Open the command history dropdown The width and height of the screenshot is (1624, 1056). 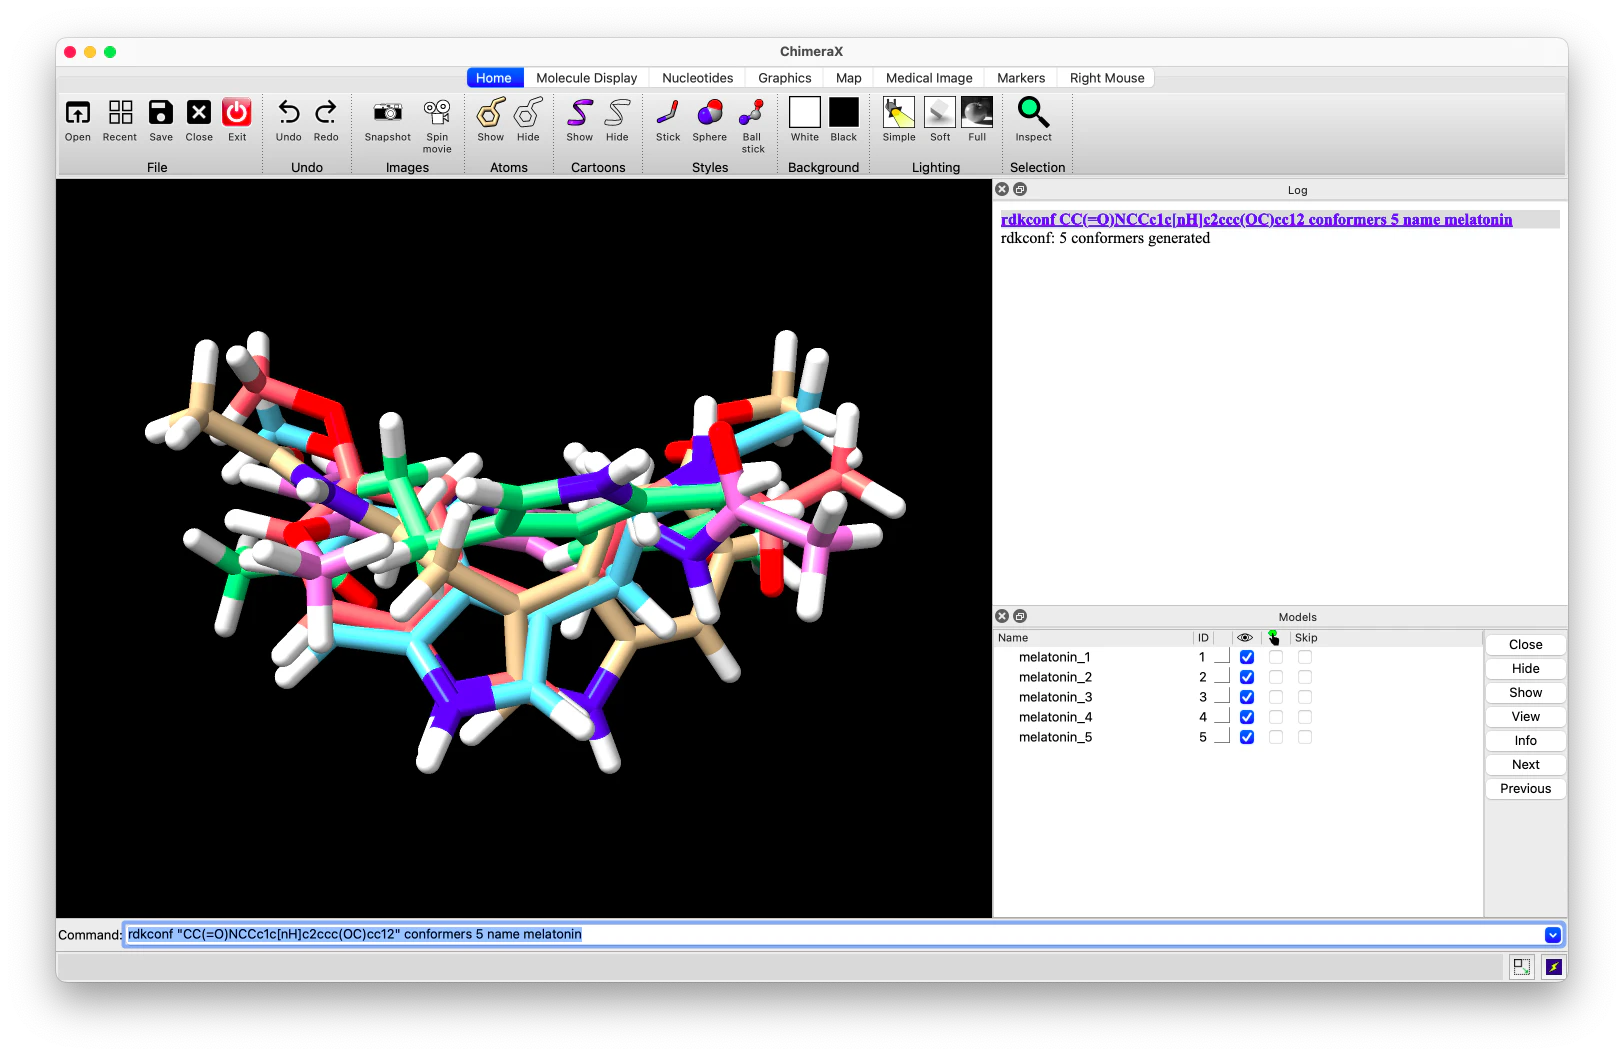pyautogui.click(x=1553, y=935)
